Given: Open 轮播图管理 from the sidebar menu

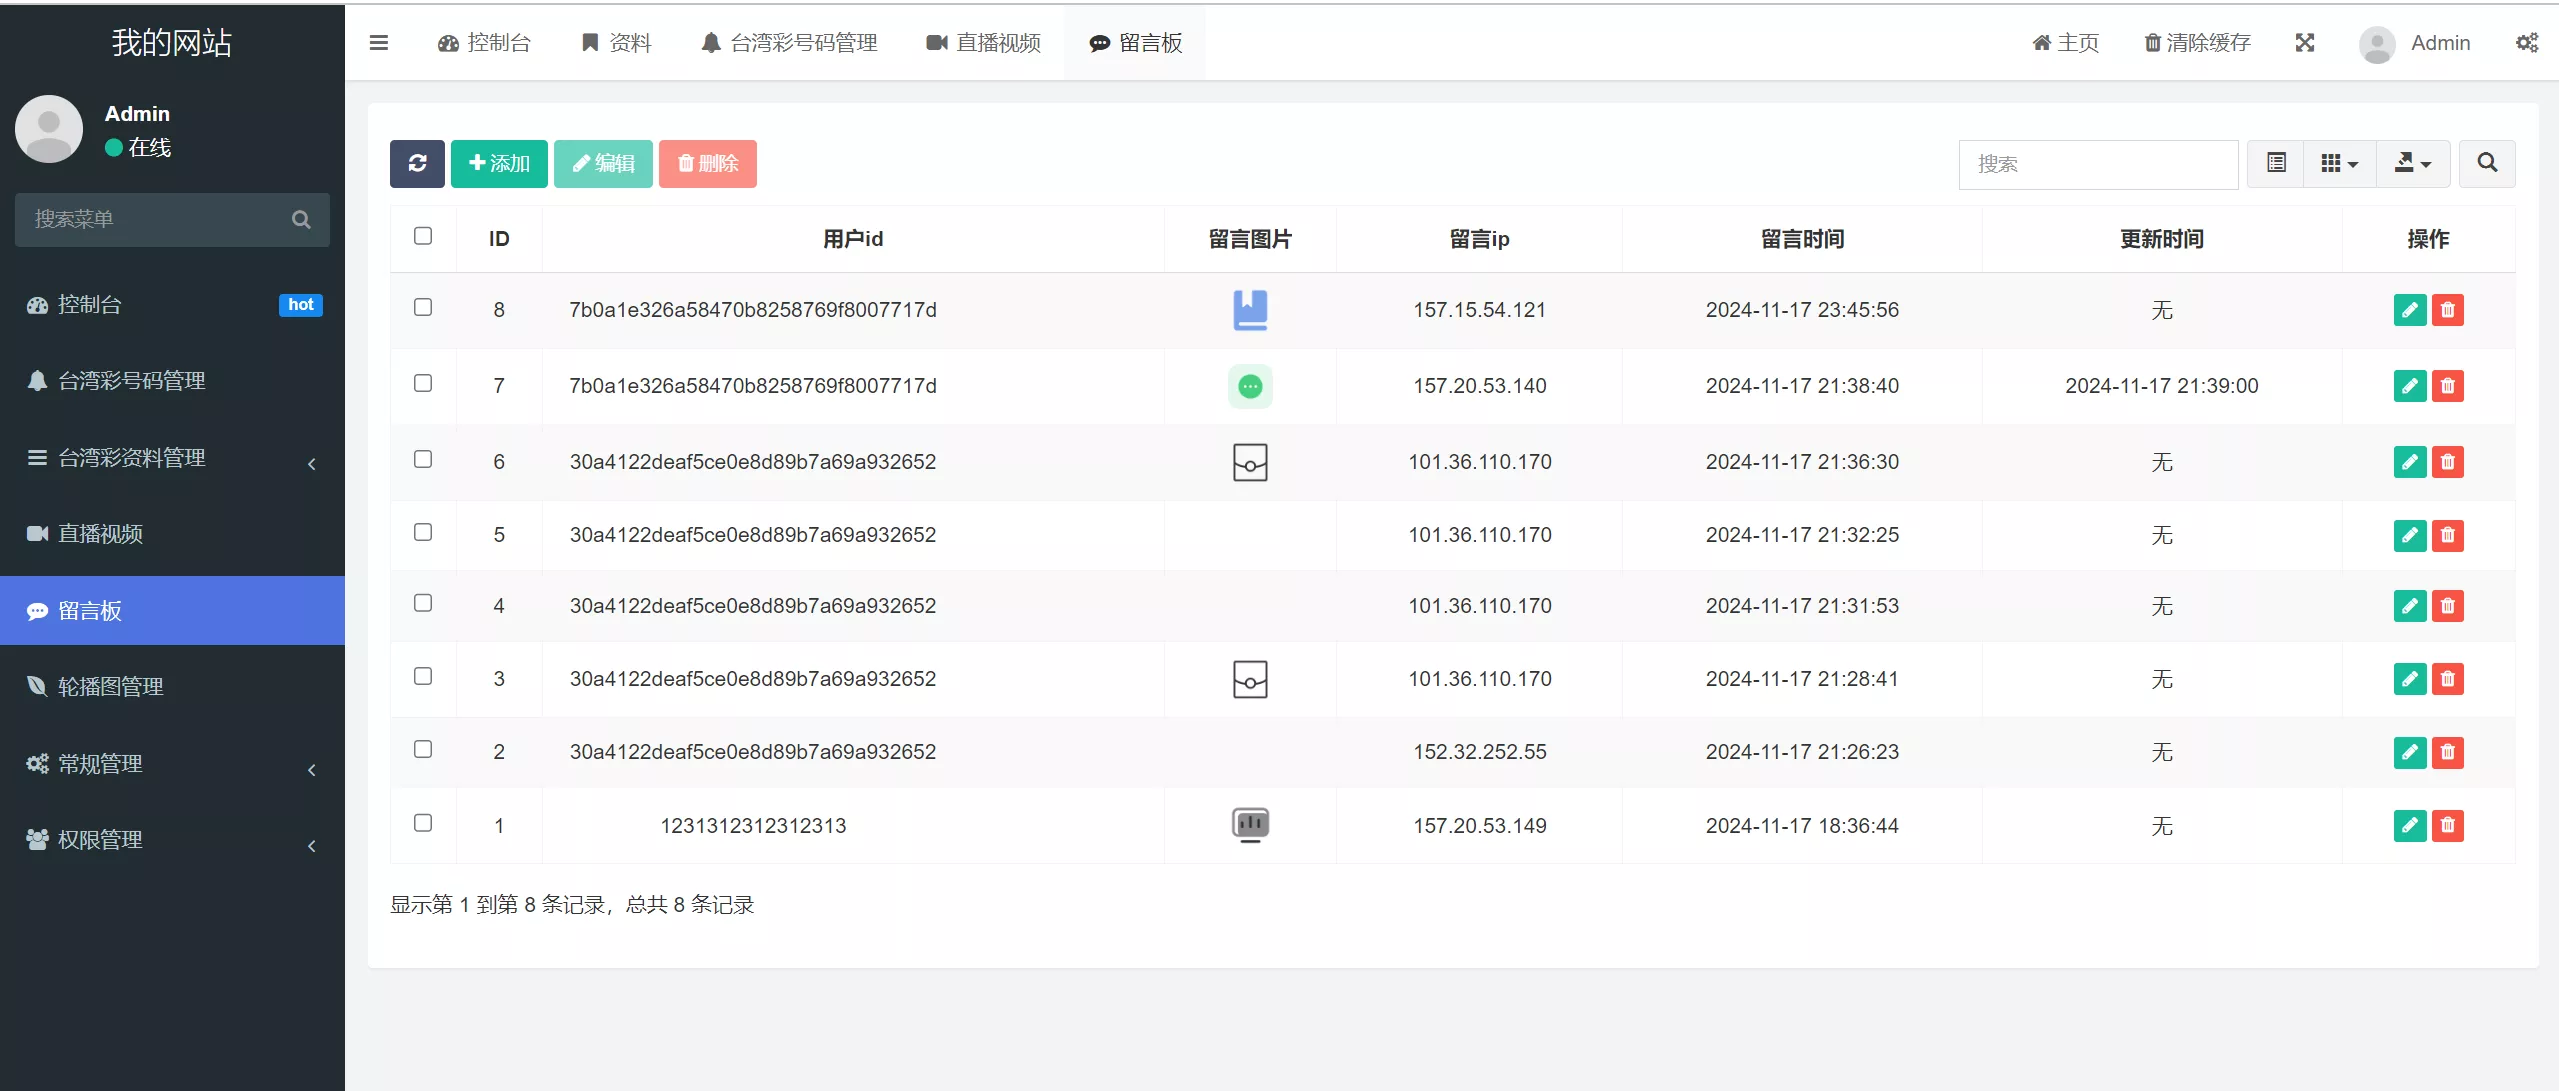Looking at the screenshot, I should pyautogui.click(x=110, y=687).
